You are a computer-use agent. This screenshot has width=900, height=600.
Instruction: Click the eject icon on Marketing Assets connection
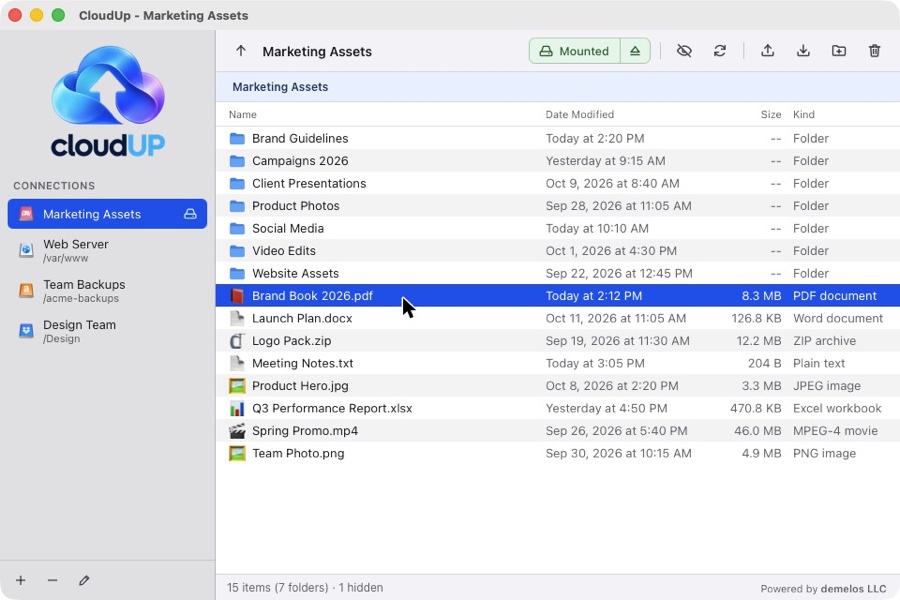190,214
